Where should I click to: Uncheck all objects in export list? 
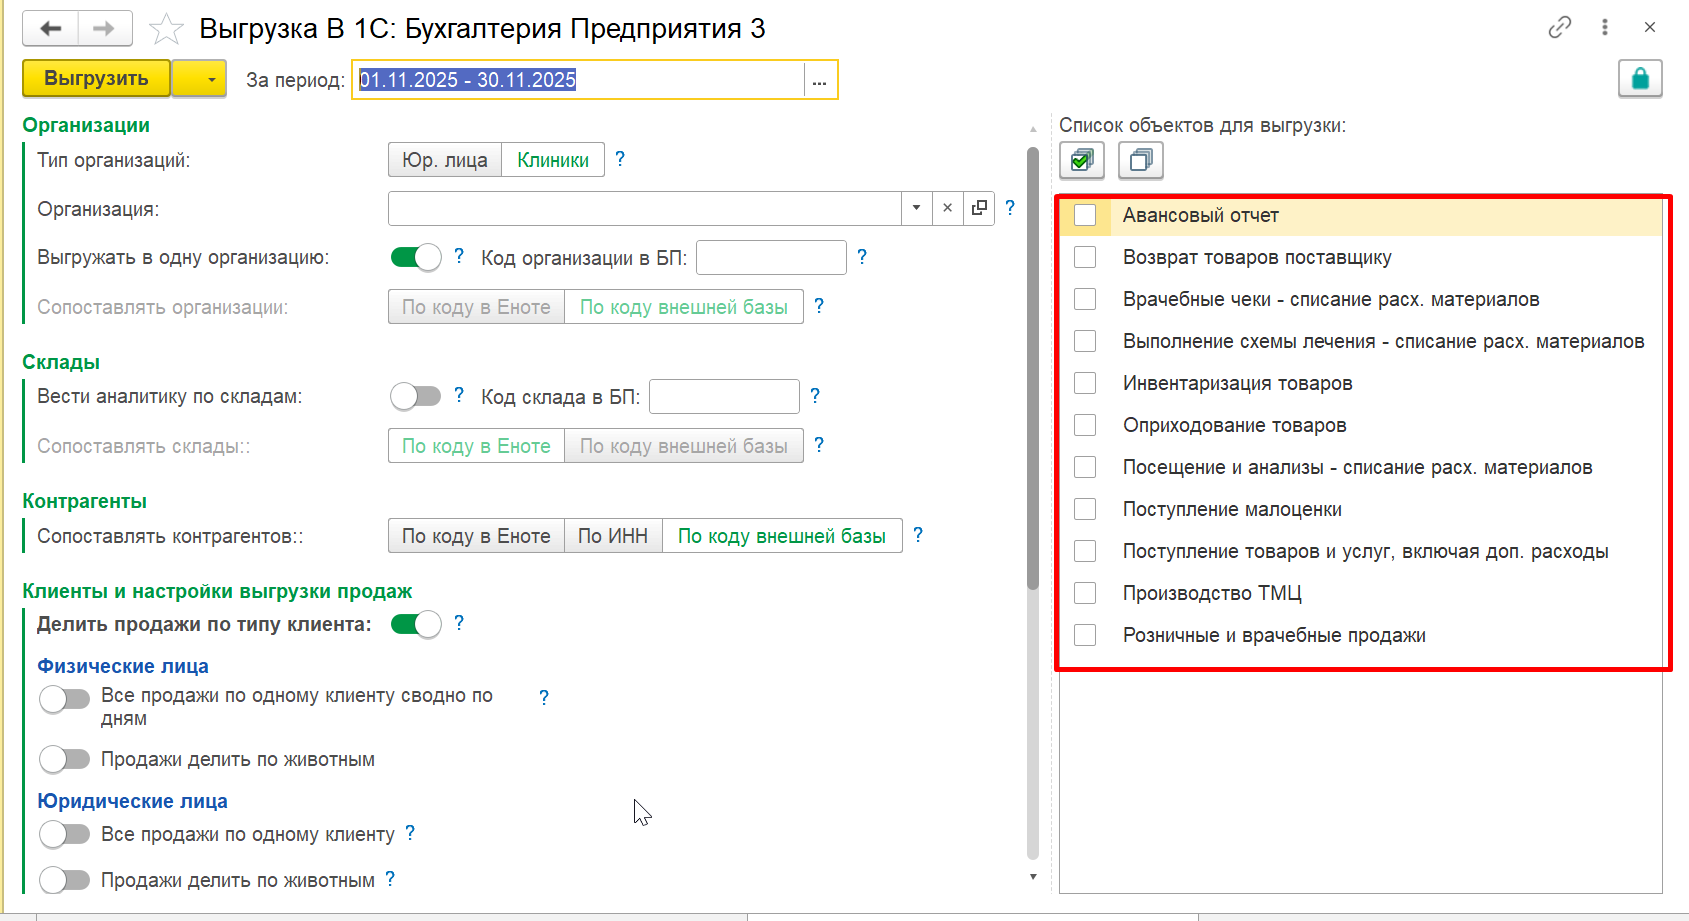pyautogui.click(x=1140, y=160)
